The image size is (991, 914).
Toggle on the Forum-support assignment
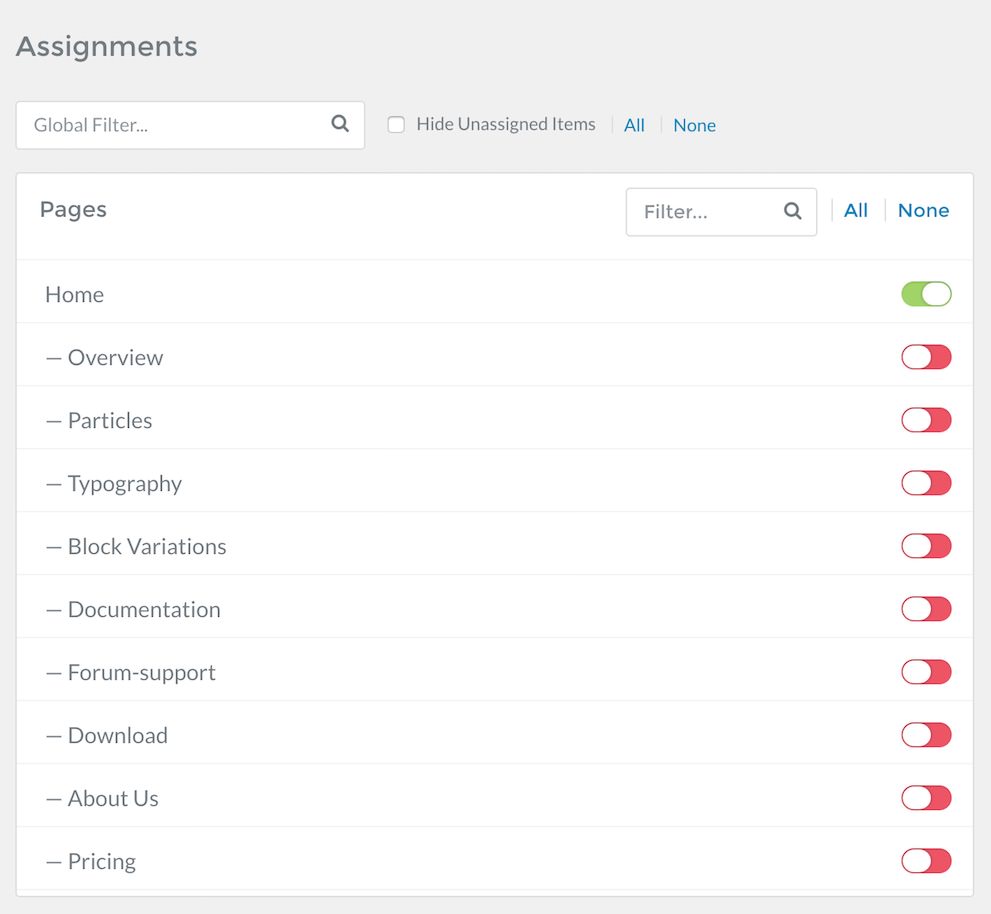(926, 672)
